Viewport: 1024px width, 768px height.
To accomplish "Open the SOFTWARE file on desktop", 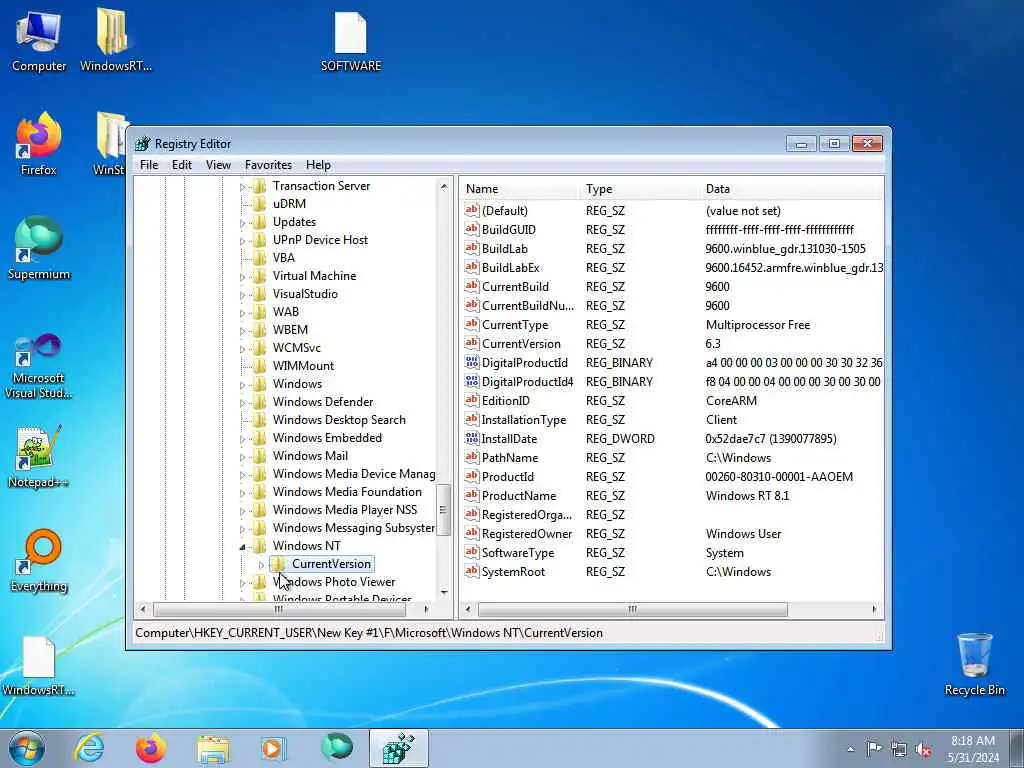I will 351,40.
